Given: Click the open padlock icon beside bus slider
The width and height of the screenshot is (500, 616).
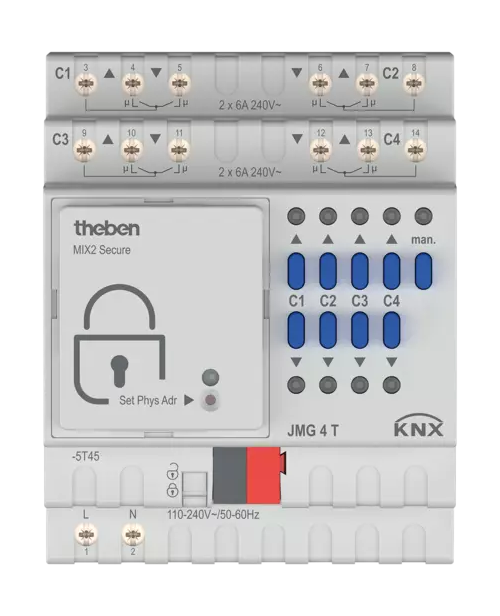Looking at the screenshot, I should pyautogui.click(x=173, y=471).
